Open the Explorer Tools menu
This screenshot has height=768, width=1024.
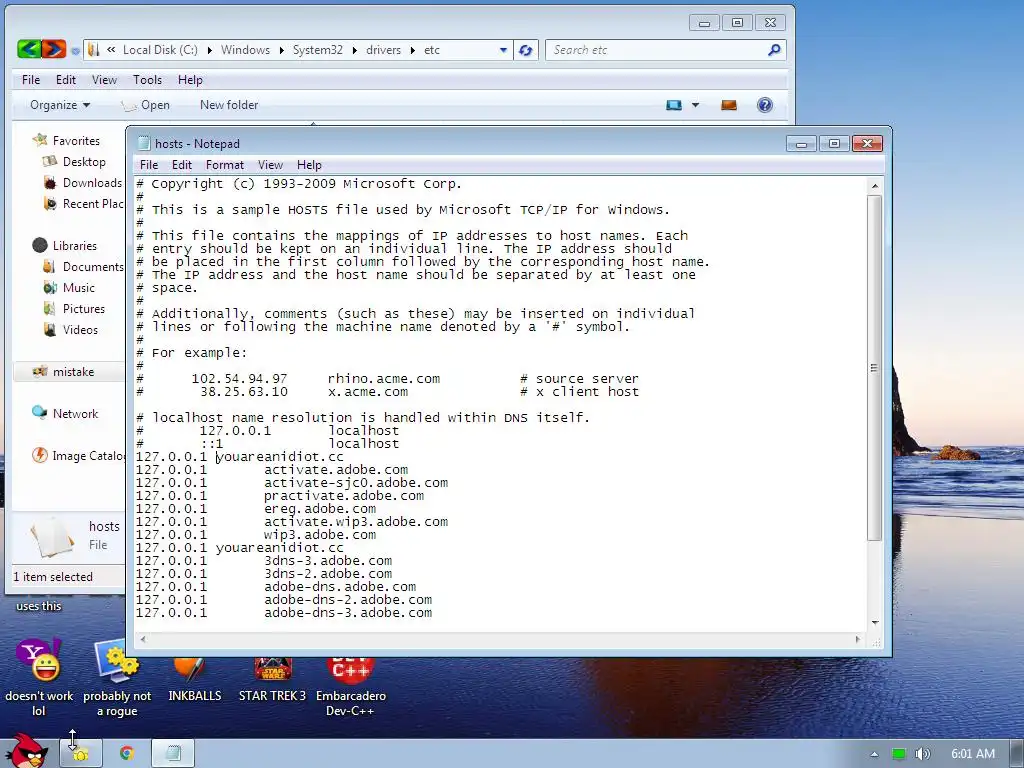147,80
